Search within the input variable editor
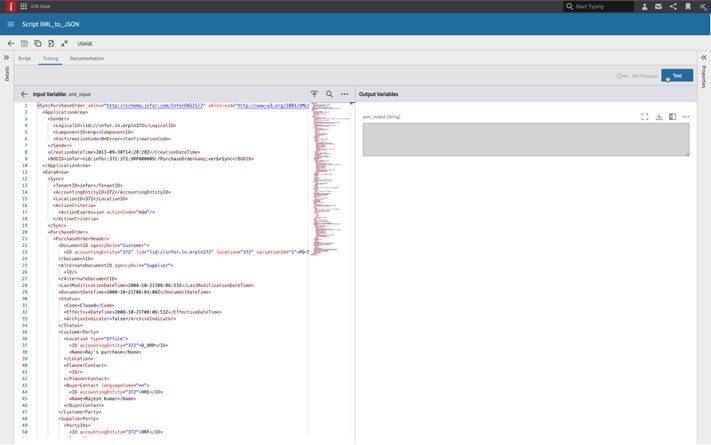Viewport: 711px width, 445px height. [x=329, y=94]
